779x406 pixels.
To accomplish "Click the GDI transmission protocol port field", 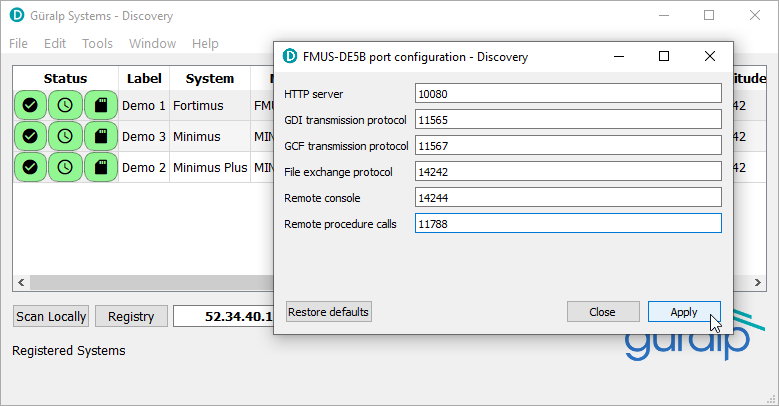I will click(568, 120).
